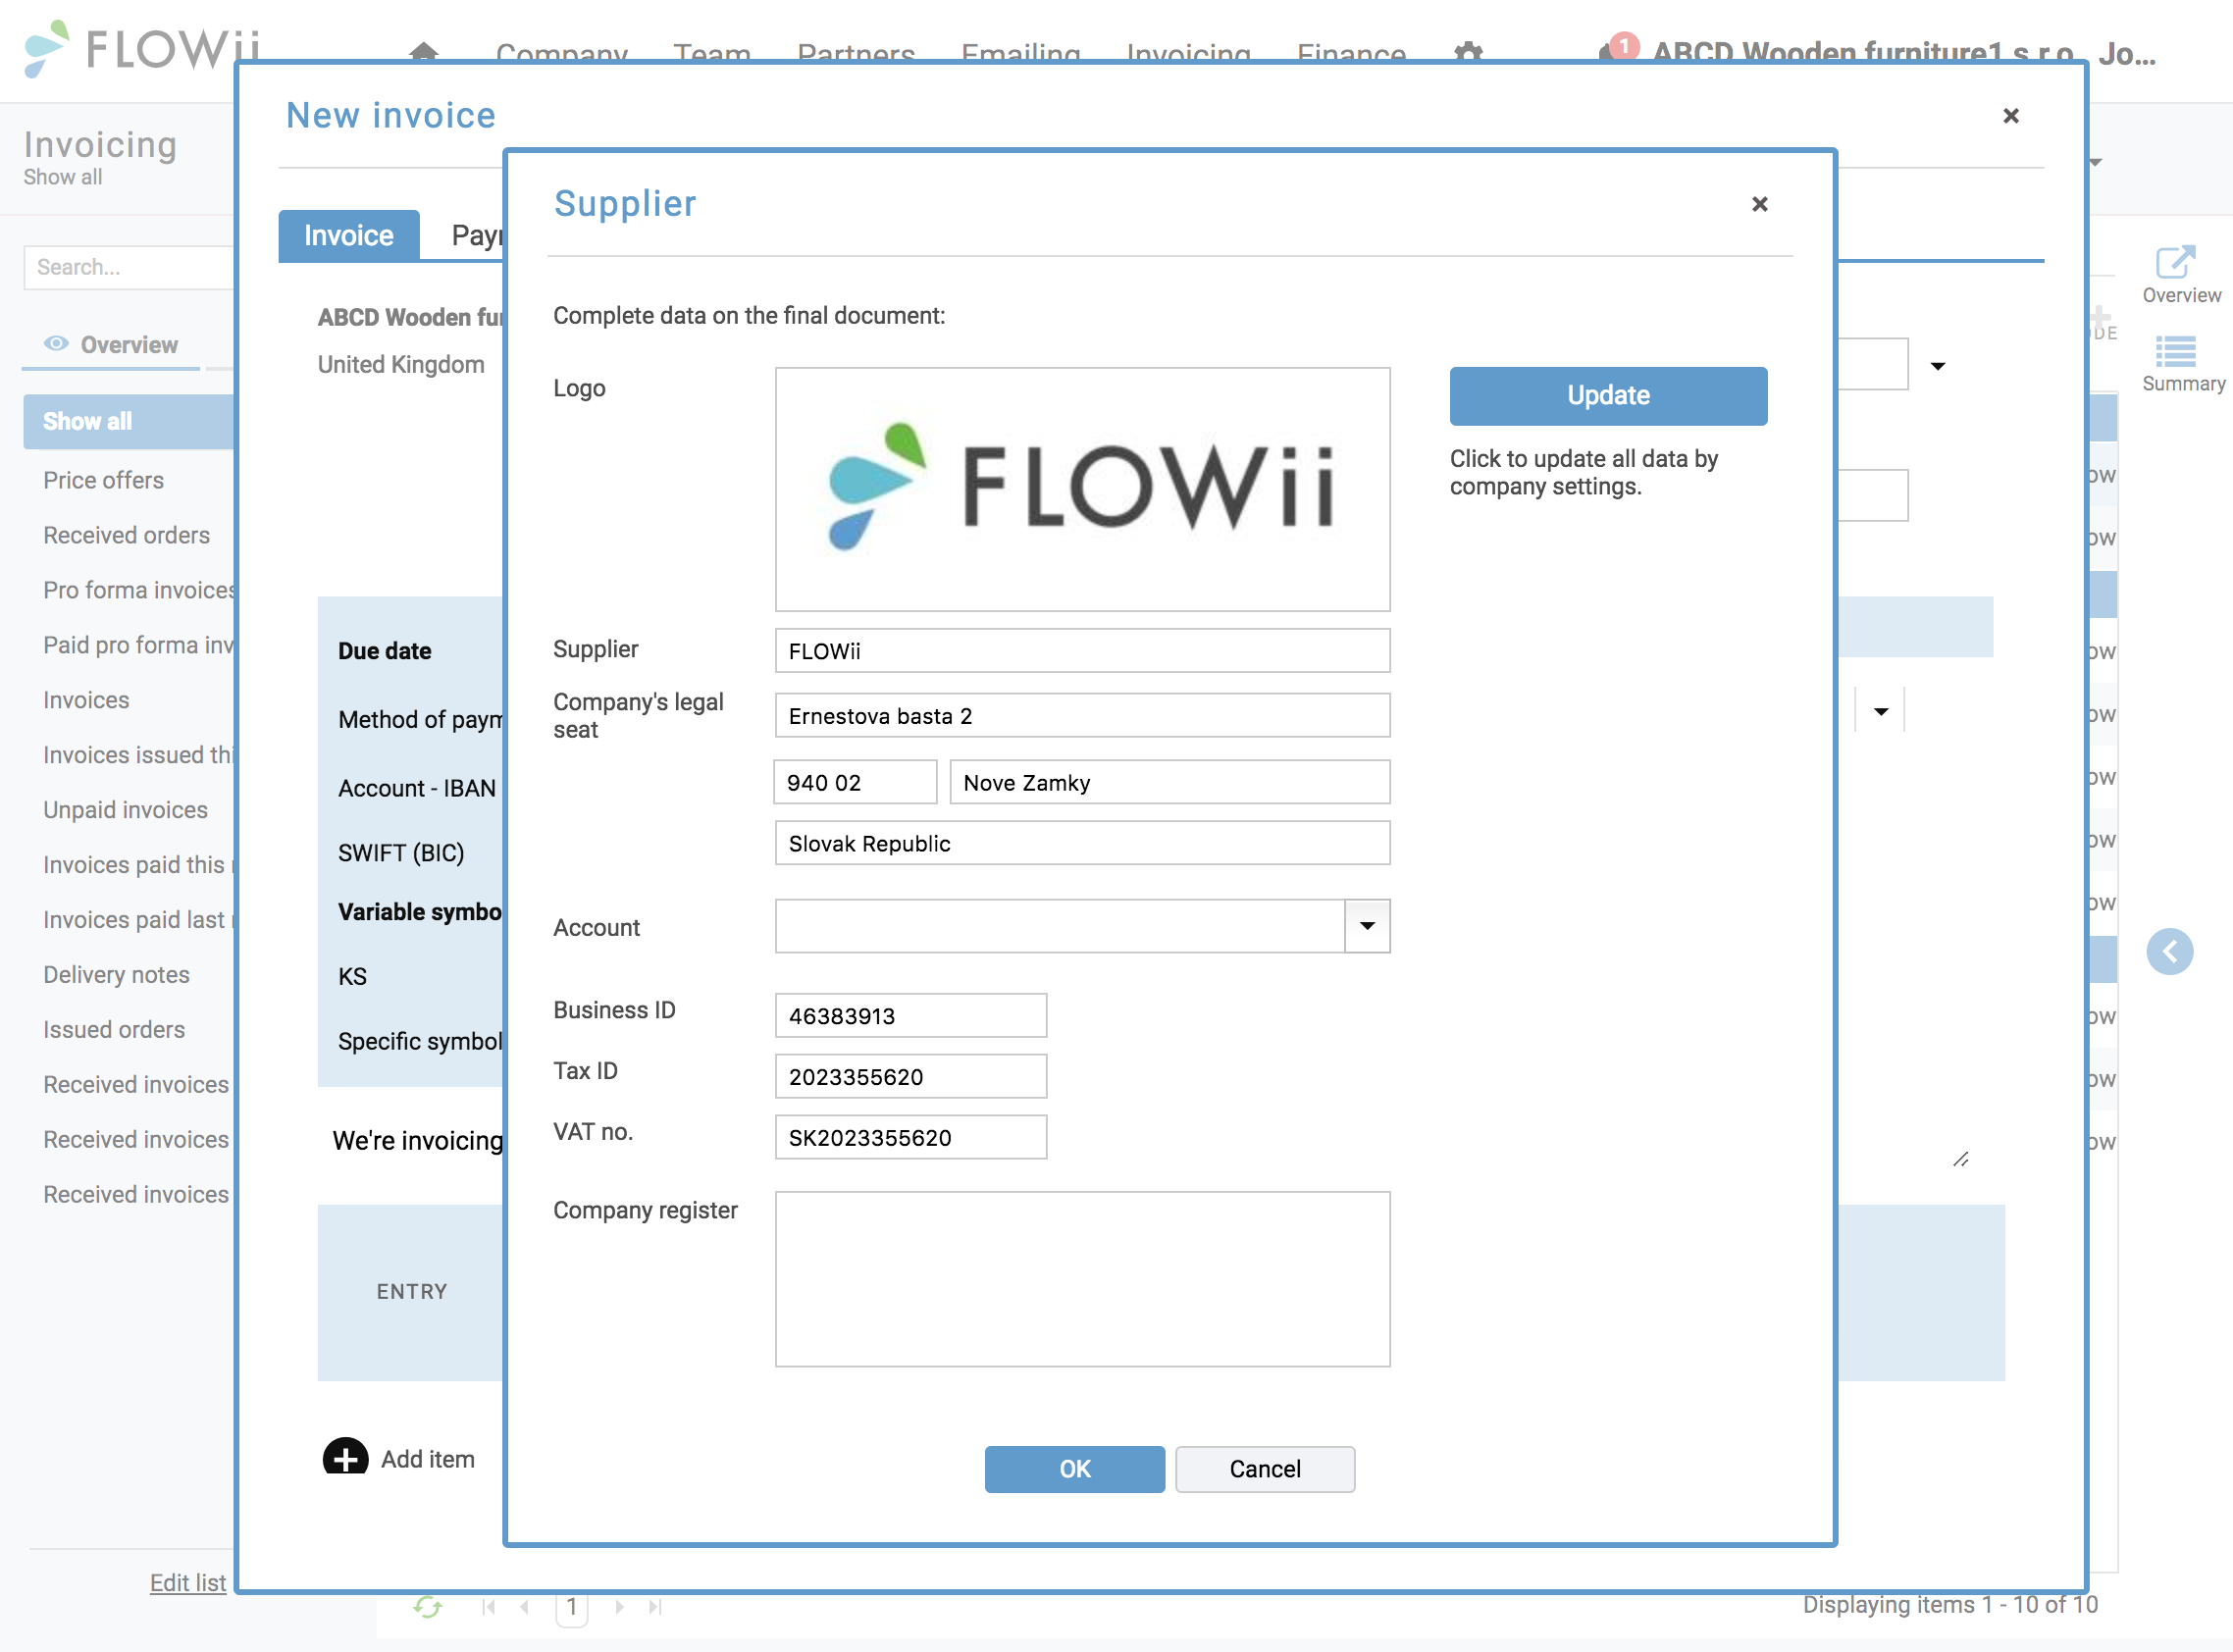
Task: Close the Supplier dialog with X
Action: (x=1759, y=204)
